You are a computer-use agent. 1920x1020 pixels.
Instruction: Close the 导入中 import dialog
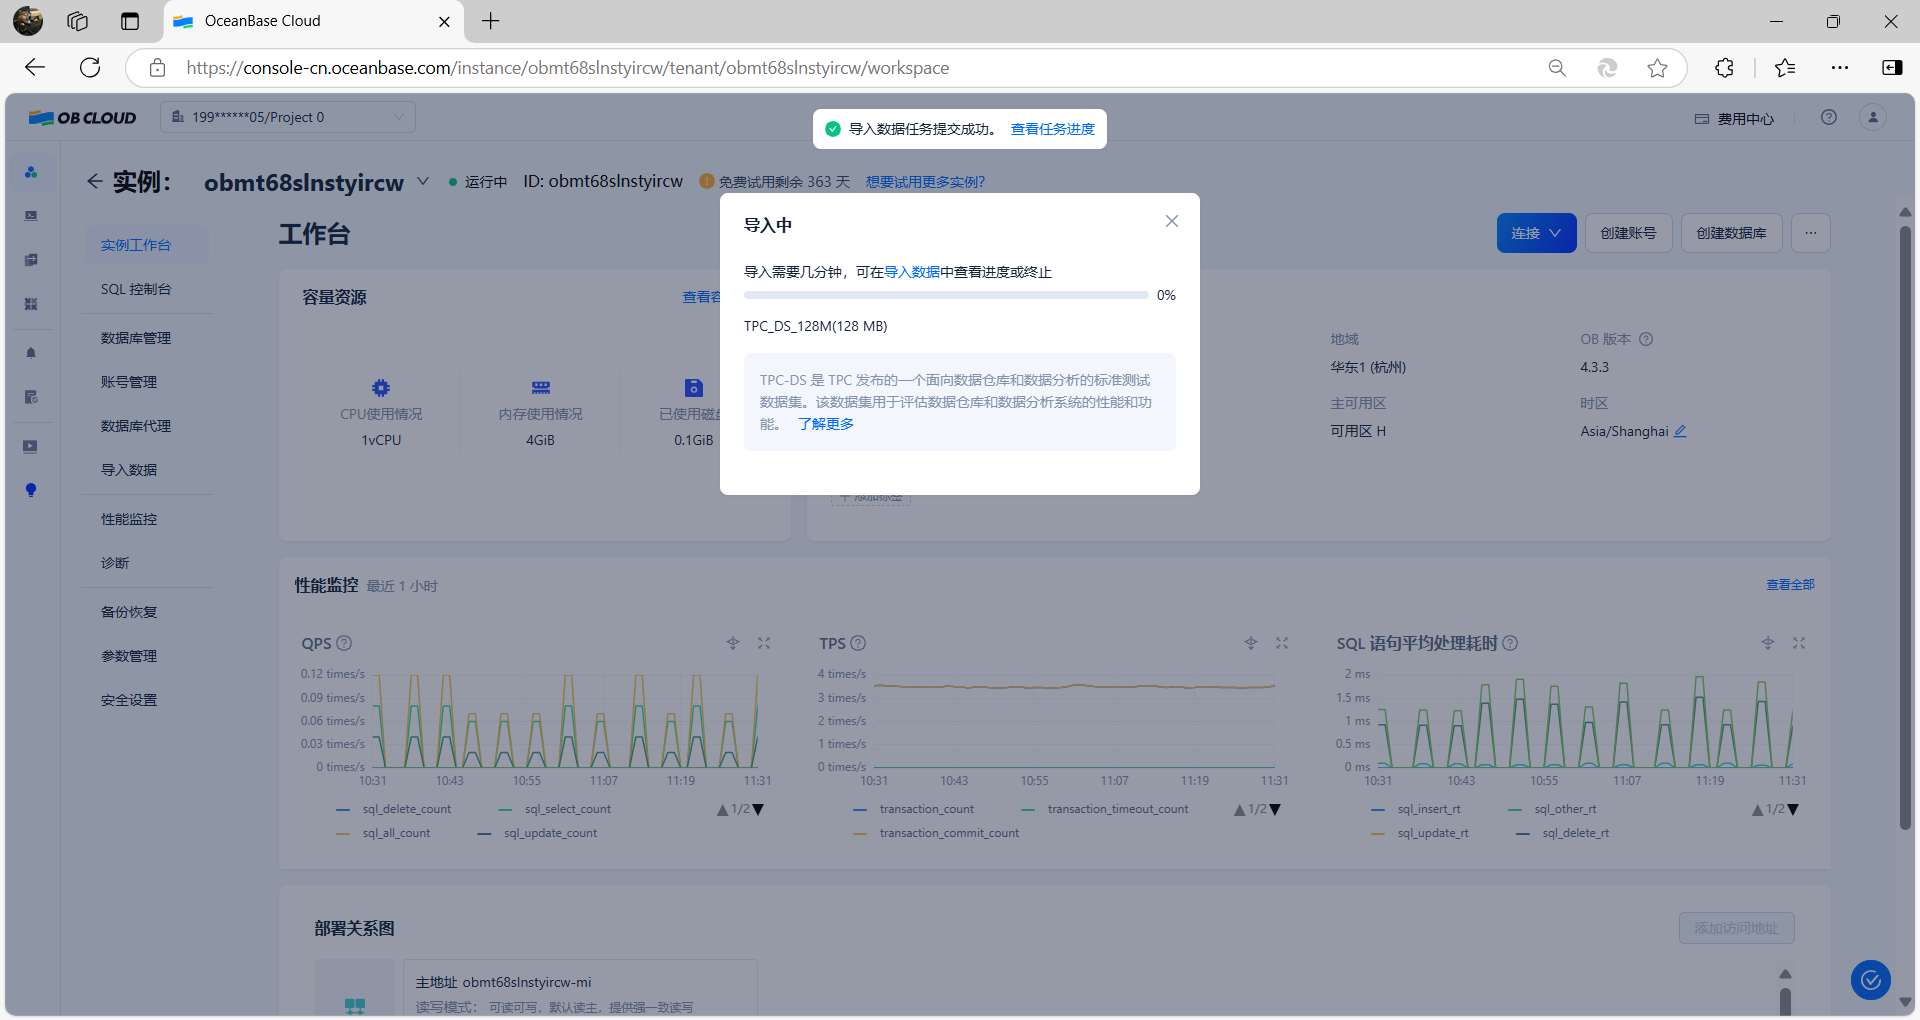pos(1172,221)
